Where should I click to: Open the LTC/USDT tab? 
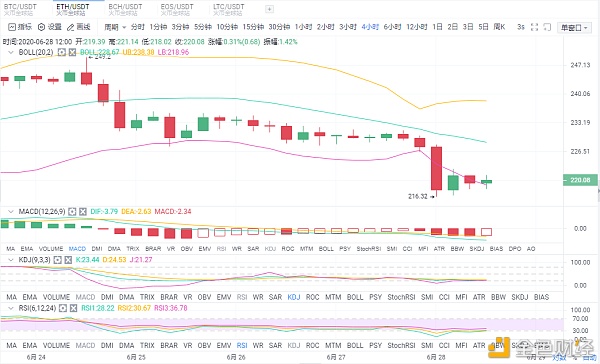(228, 9)
